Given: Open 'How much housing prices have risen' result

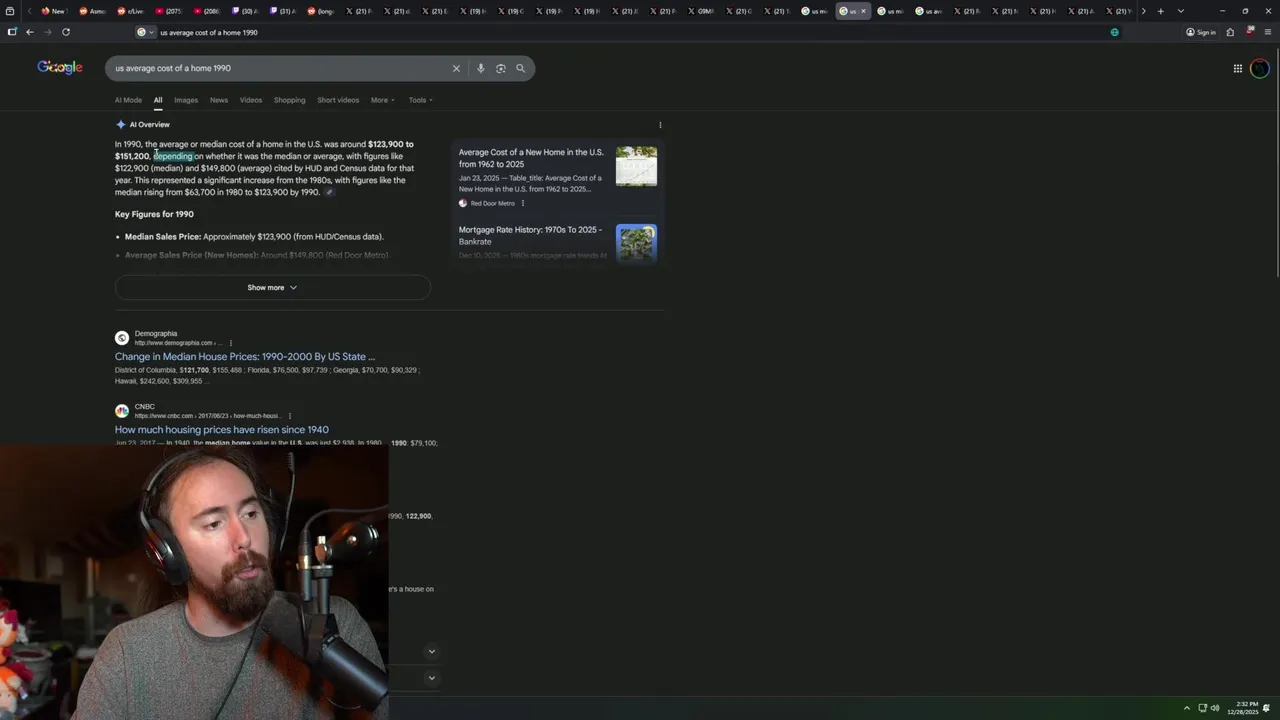Looking at the screenshot, I should 222,430.
